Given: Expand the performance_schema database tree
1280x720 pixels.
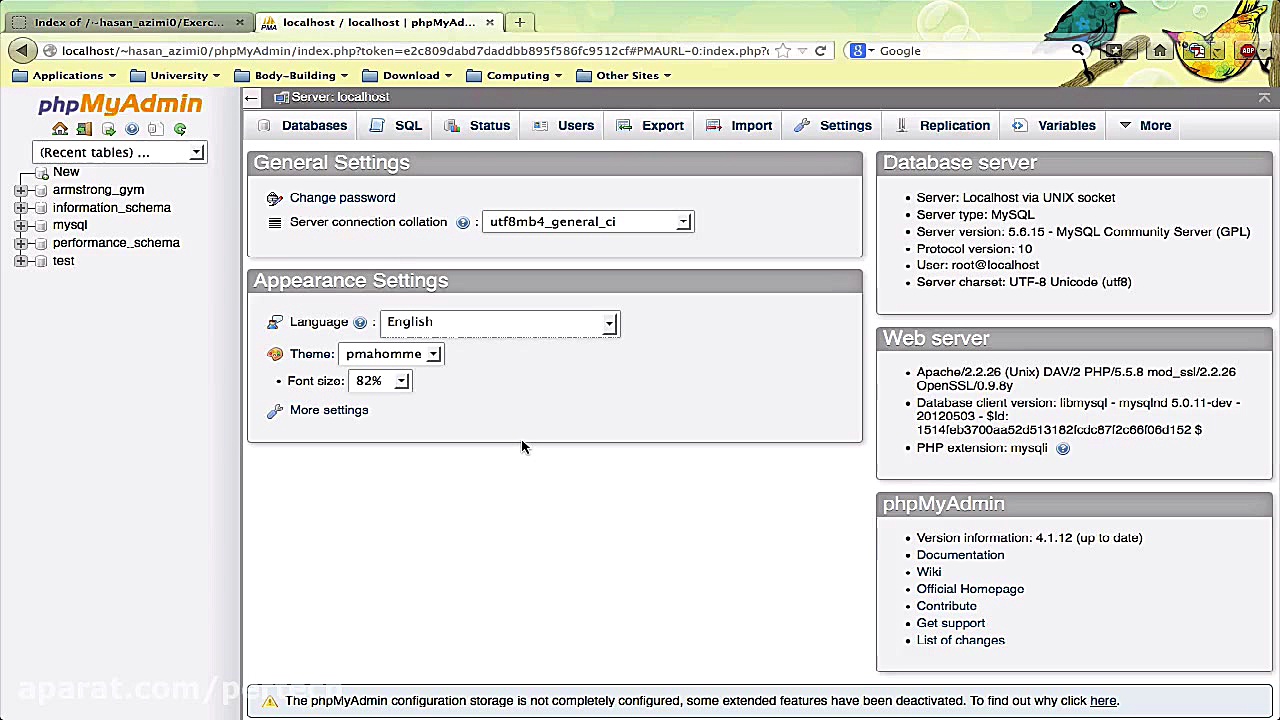Looking at the screenshot, I should (21, 243).
